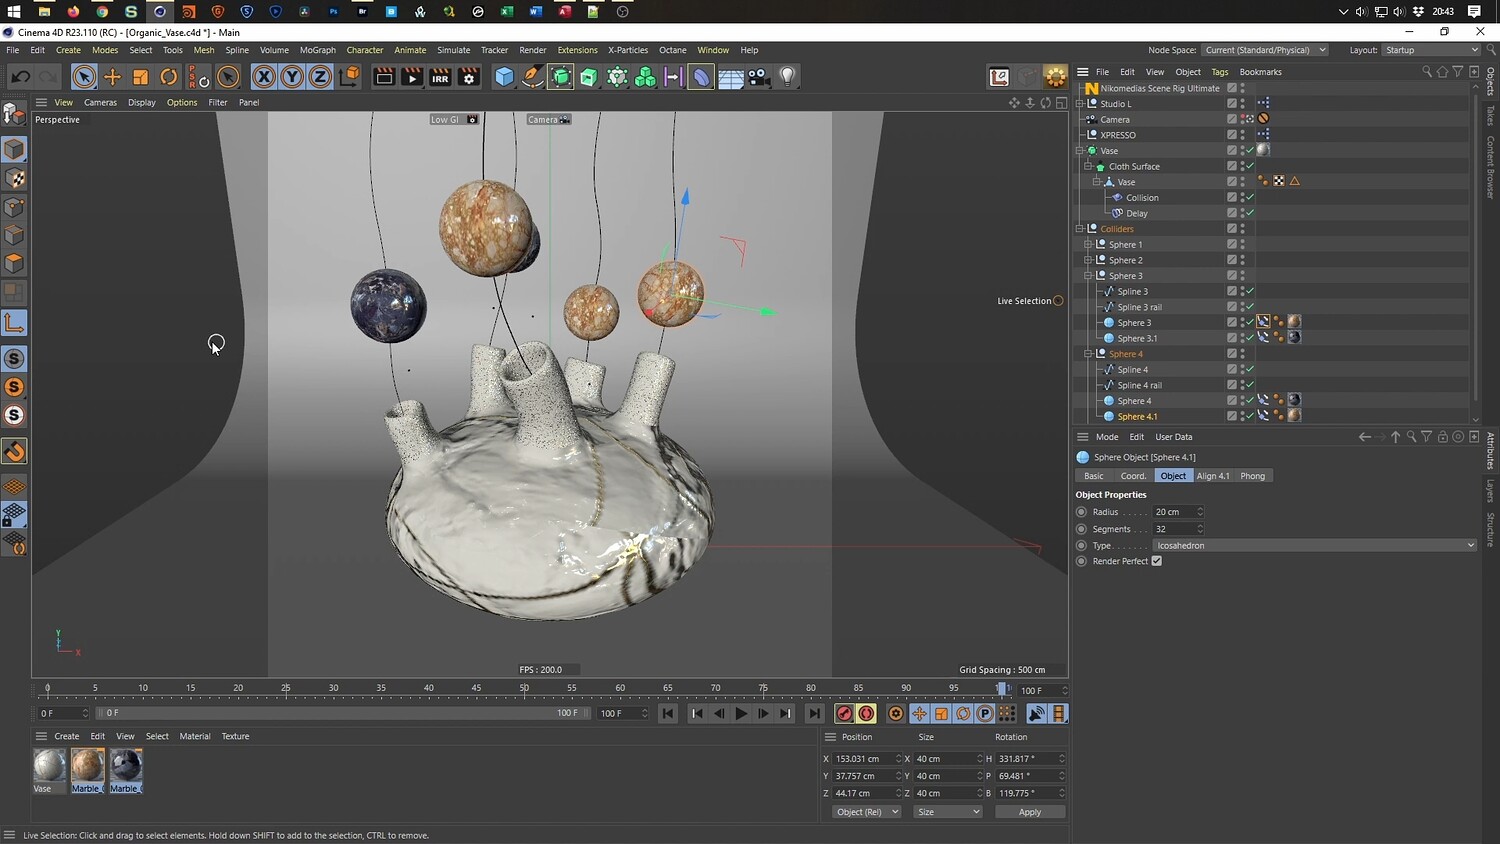Viewport: 1500px width, 844px height.
Task: Select the Vase material swatch
Action: [x=49, y=766]
